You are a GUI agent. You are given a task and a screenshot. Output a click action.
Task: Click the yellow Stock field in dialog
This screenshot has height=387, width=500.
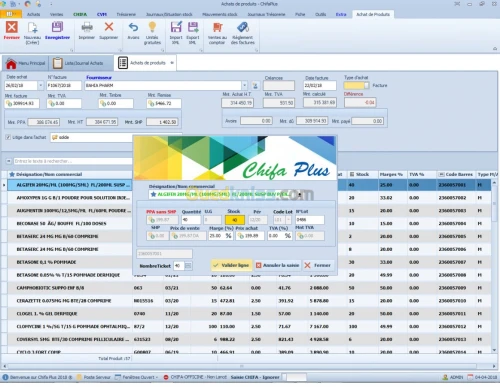pos(235,220)
